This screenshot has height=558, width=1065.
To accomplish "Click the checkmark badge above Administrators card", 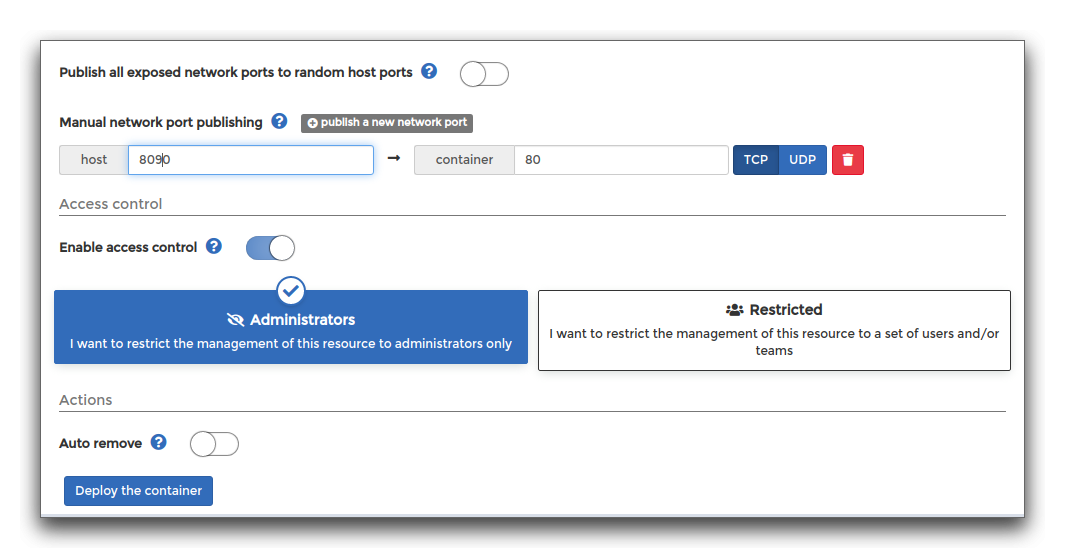I will [x=291, y=291].
